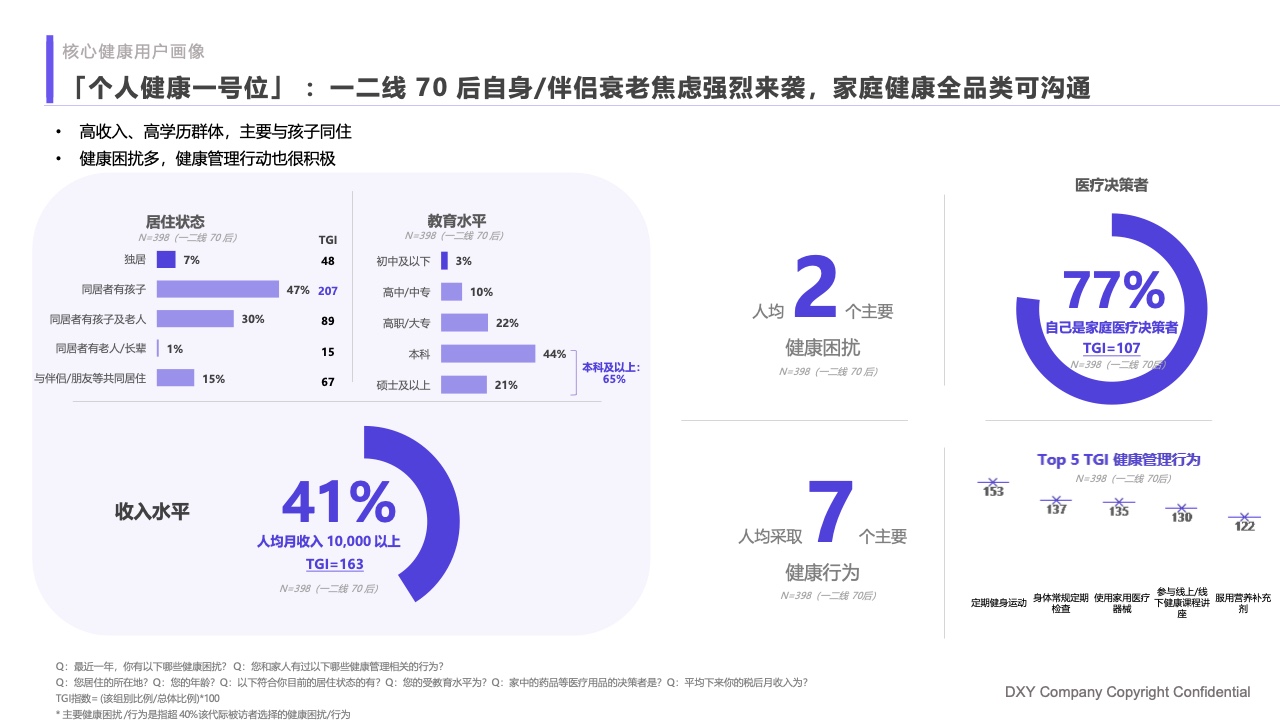The image size is (1280, 720).
Task: Click the Top 5 TGI 健康管理行为 heading
Action: (x=1119, y=460)
